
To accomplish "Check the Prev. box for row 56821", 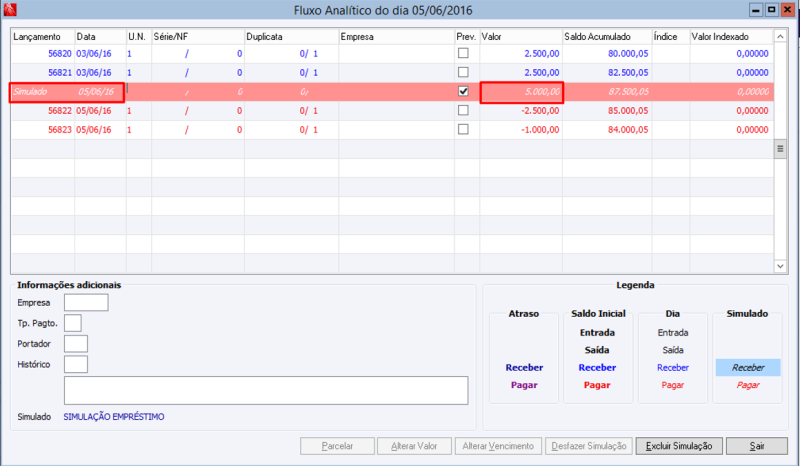I will click(463, 72).
